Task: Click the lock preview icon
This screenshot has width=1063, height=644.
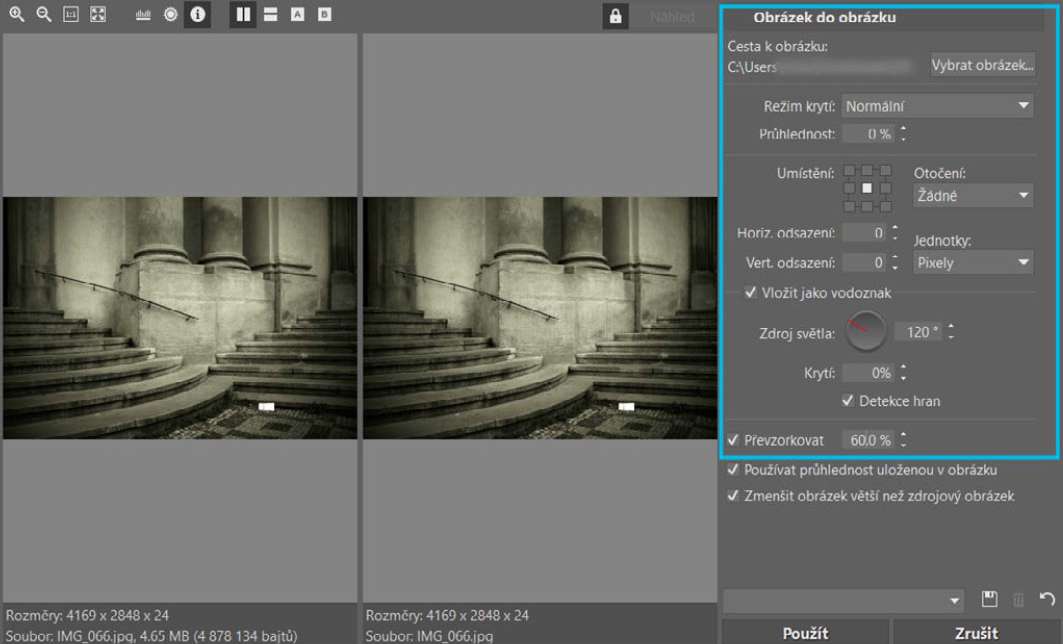Action: pos(615,16)
